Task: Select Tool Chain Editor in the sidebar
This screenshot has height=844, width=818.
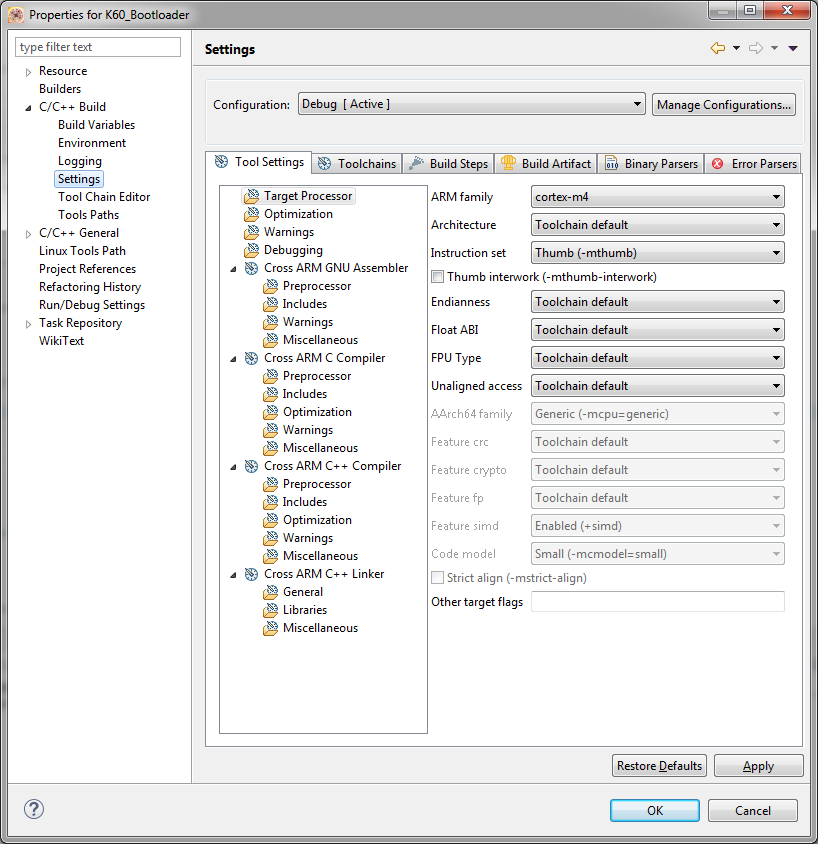Action: click(104, 197)
